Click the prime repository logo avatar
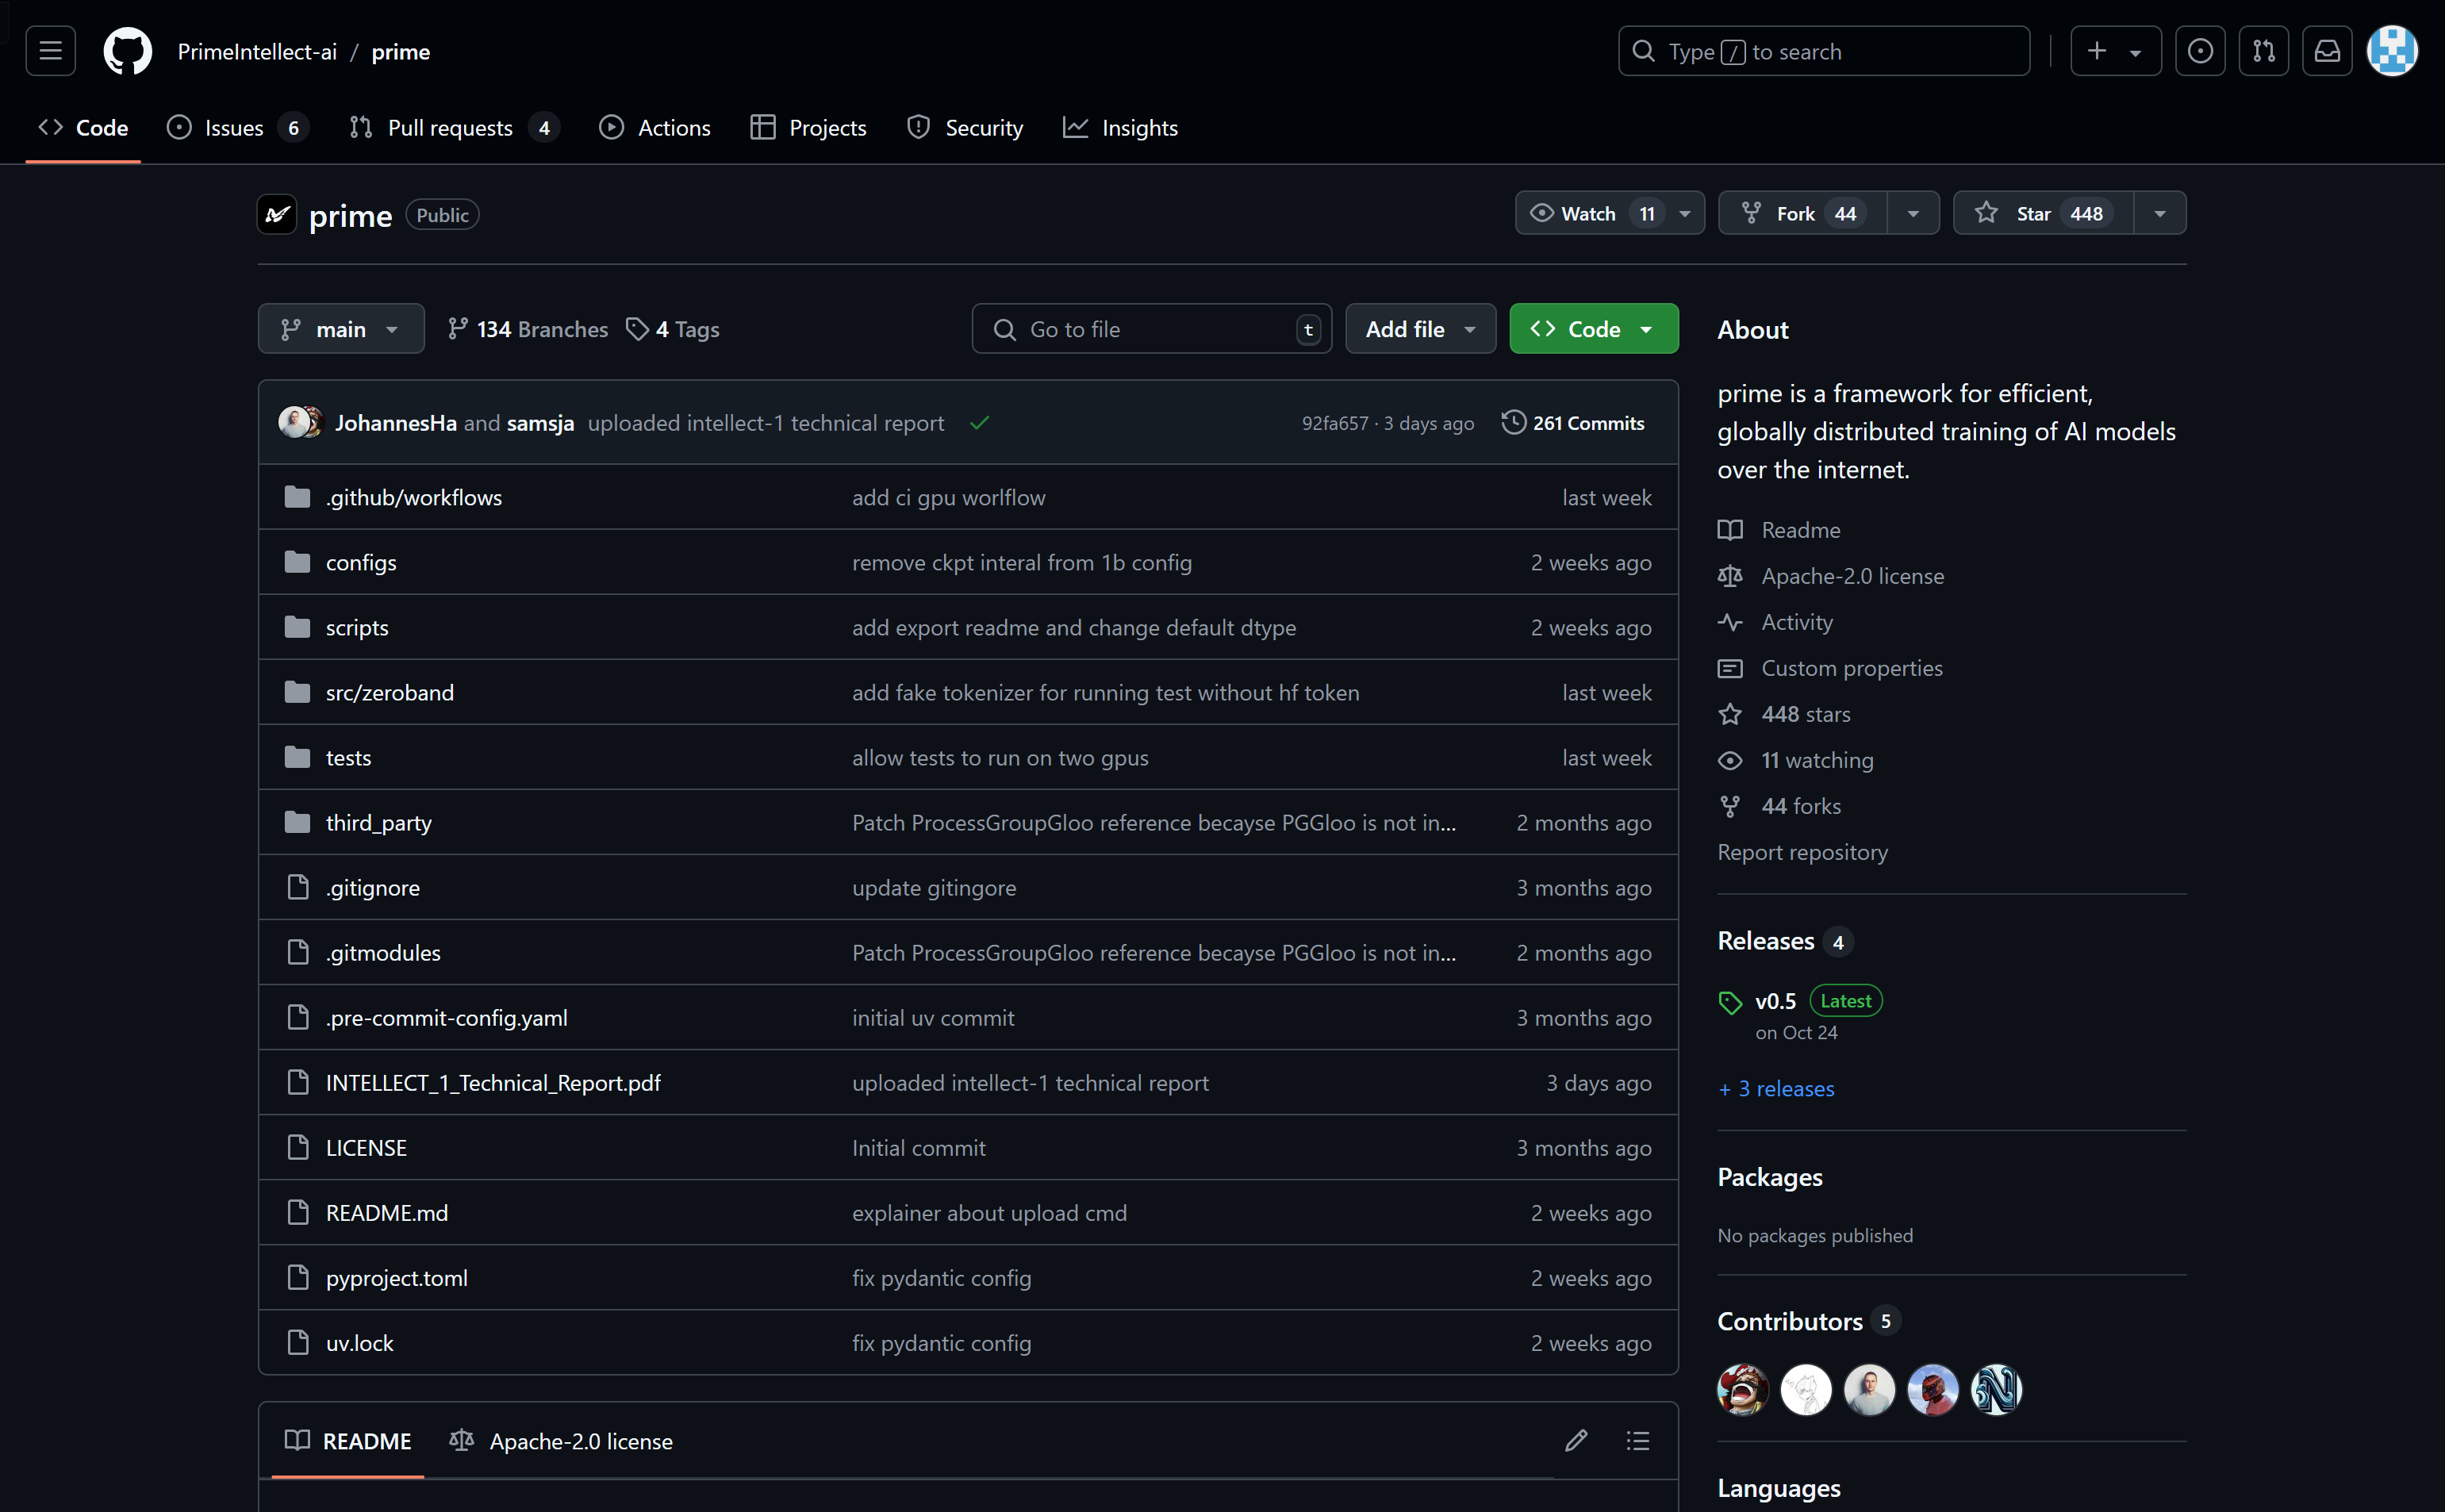Viewport: 2445px width, 1512px height. tap(277, 214)
